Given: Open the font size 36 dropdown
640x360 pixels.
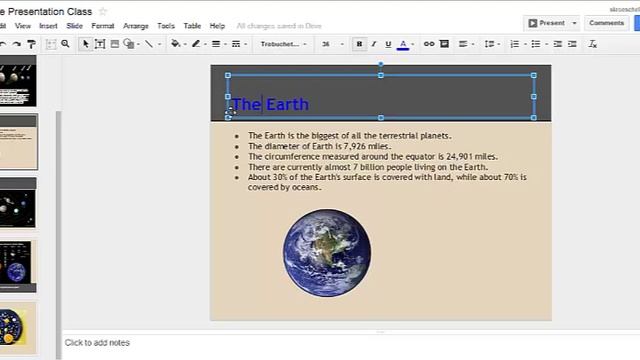Looking at the screenshot, I should click(332, 44).
